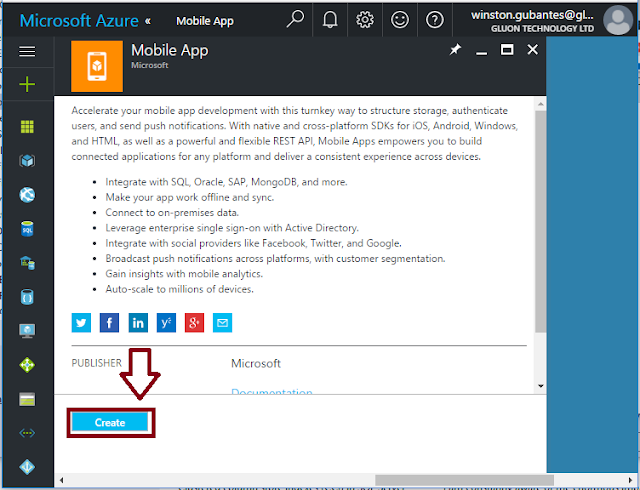The width and height of the screenshot is (640, 490).
Task: Click 'Auto-scale to millions of devices.' bullet
Action: point(180,289)
